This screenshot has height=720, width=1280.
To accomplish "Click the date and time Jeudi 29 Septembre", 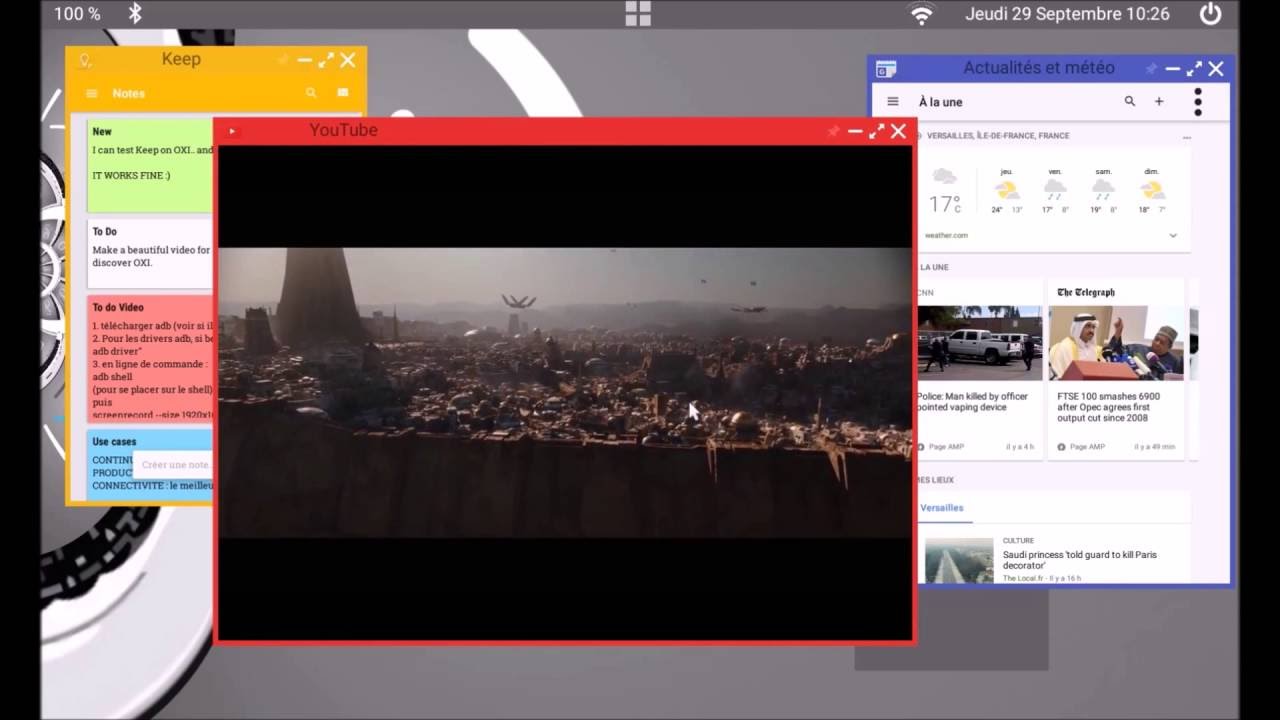I will [1067, 14].
